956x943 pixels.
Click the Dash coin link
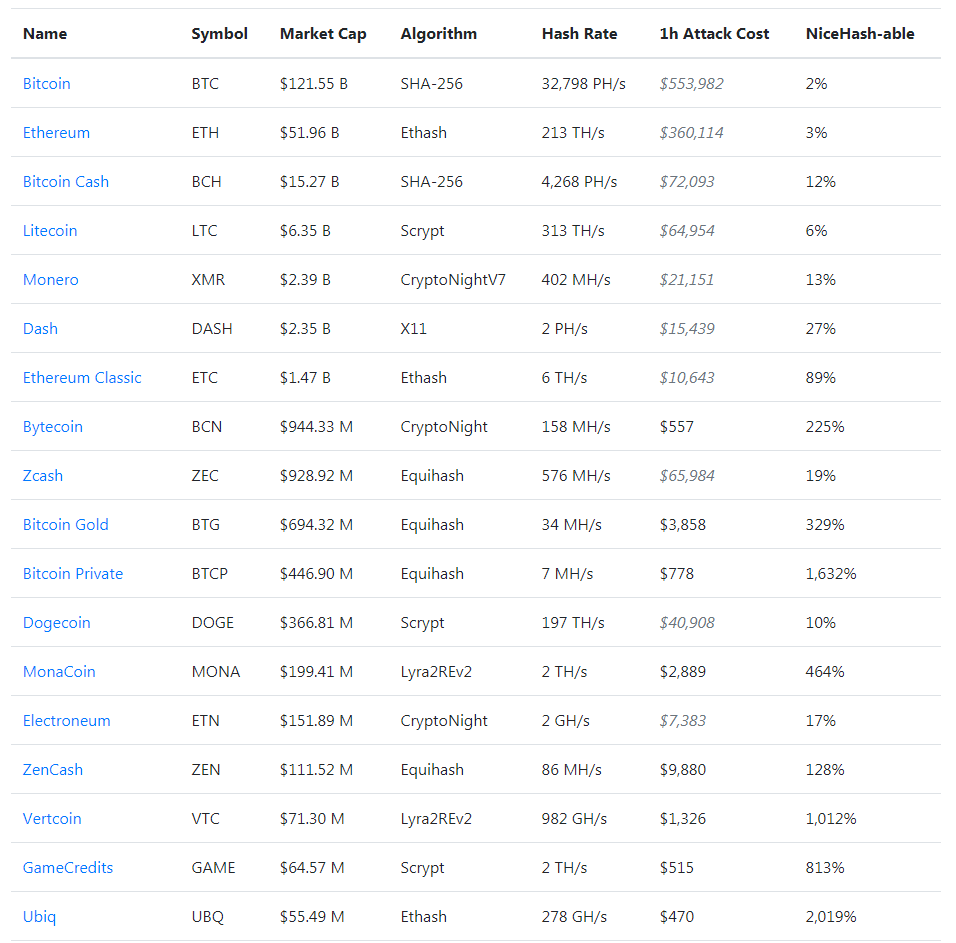coord(40,329)
